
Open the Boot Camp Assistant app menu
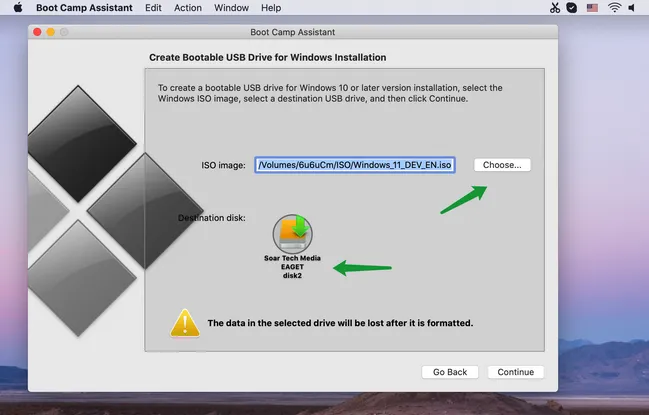(x=85, y=7)
